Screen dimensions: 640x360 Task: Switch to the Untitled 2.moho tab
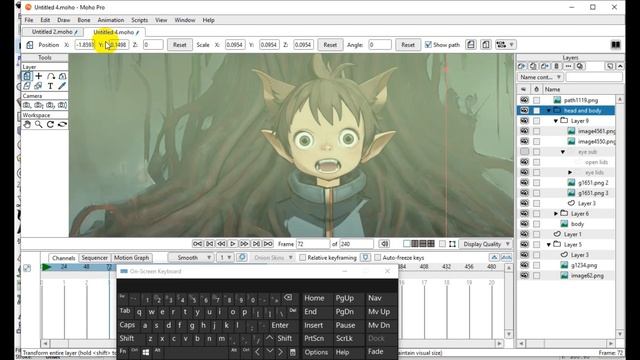(x=52, y=31)
